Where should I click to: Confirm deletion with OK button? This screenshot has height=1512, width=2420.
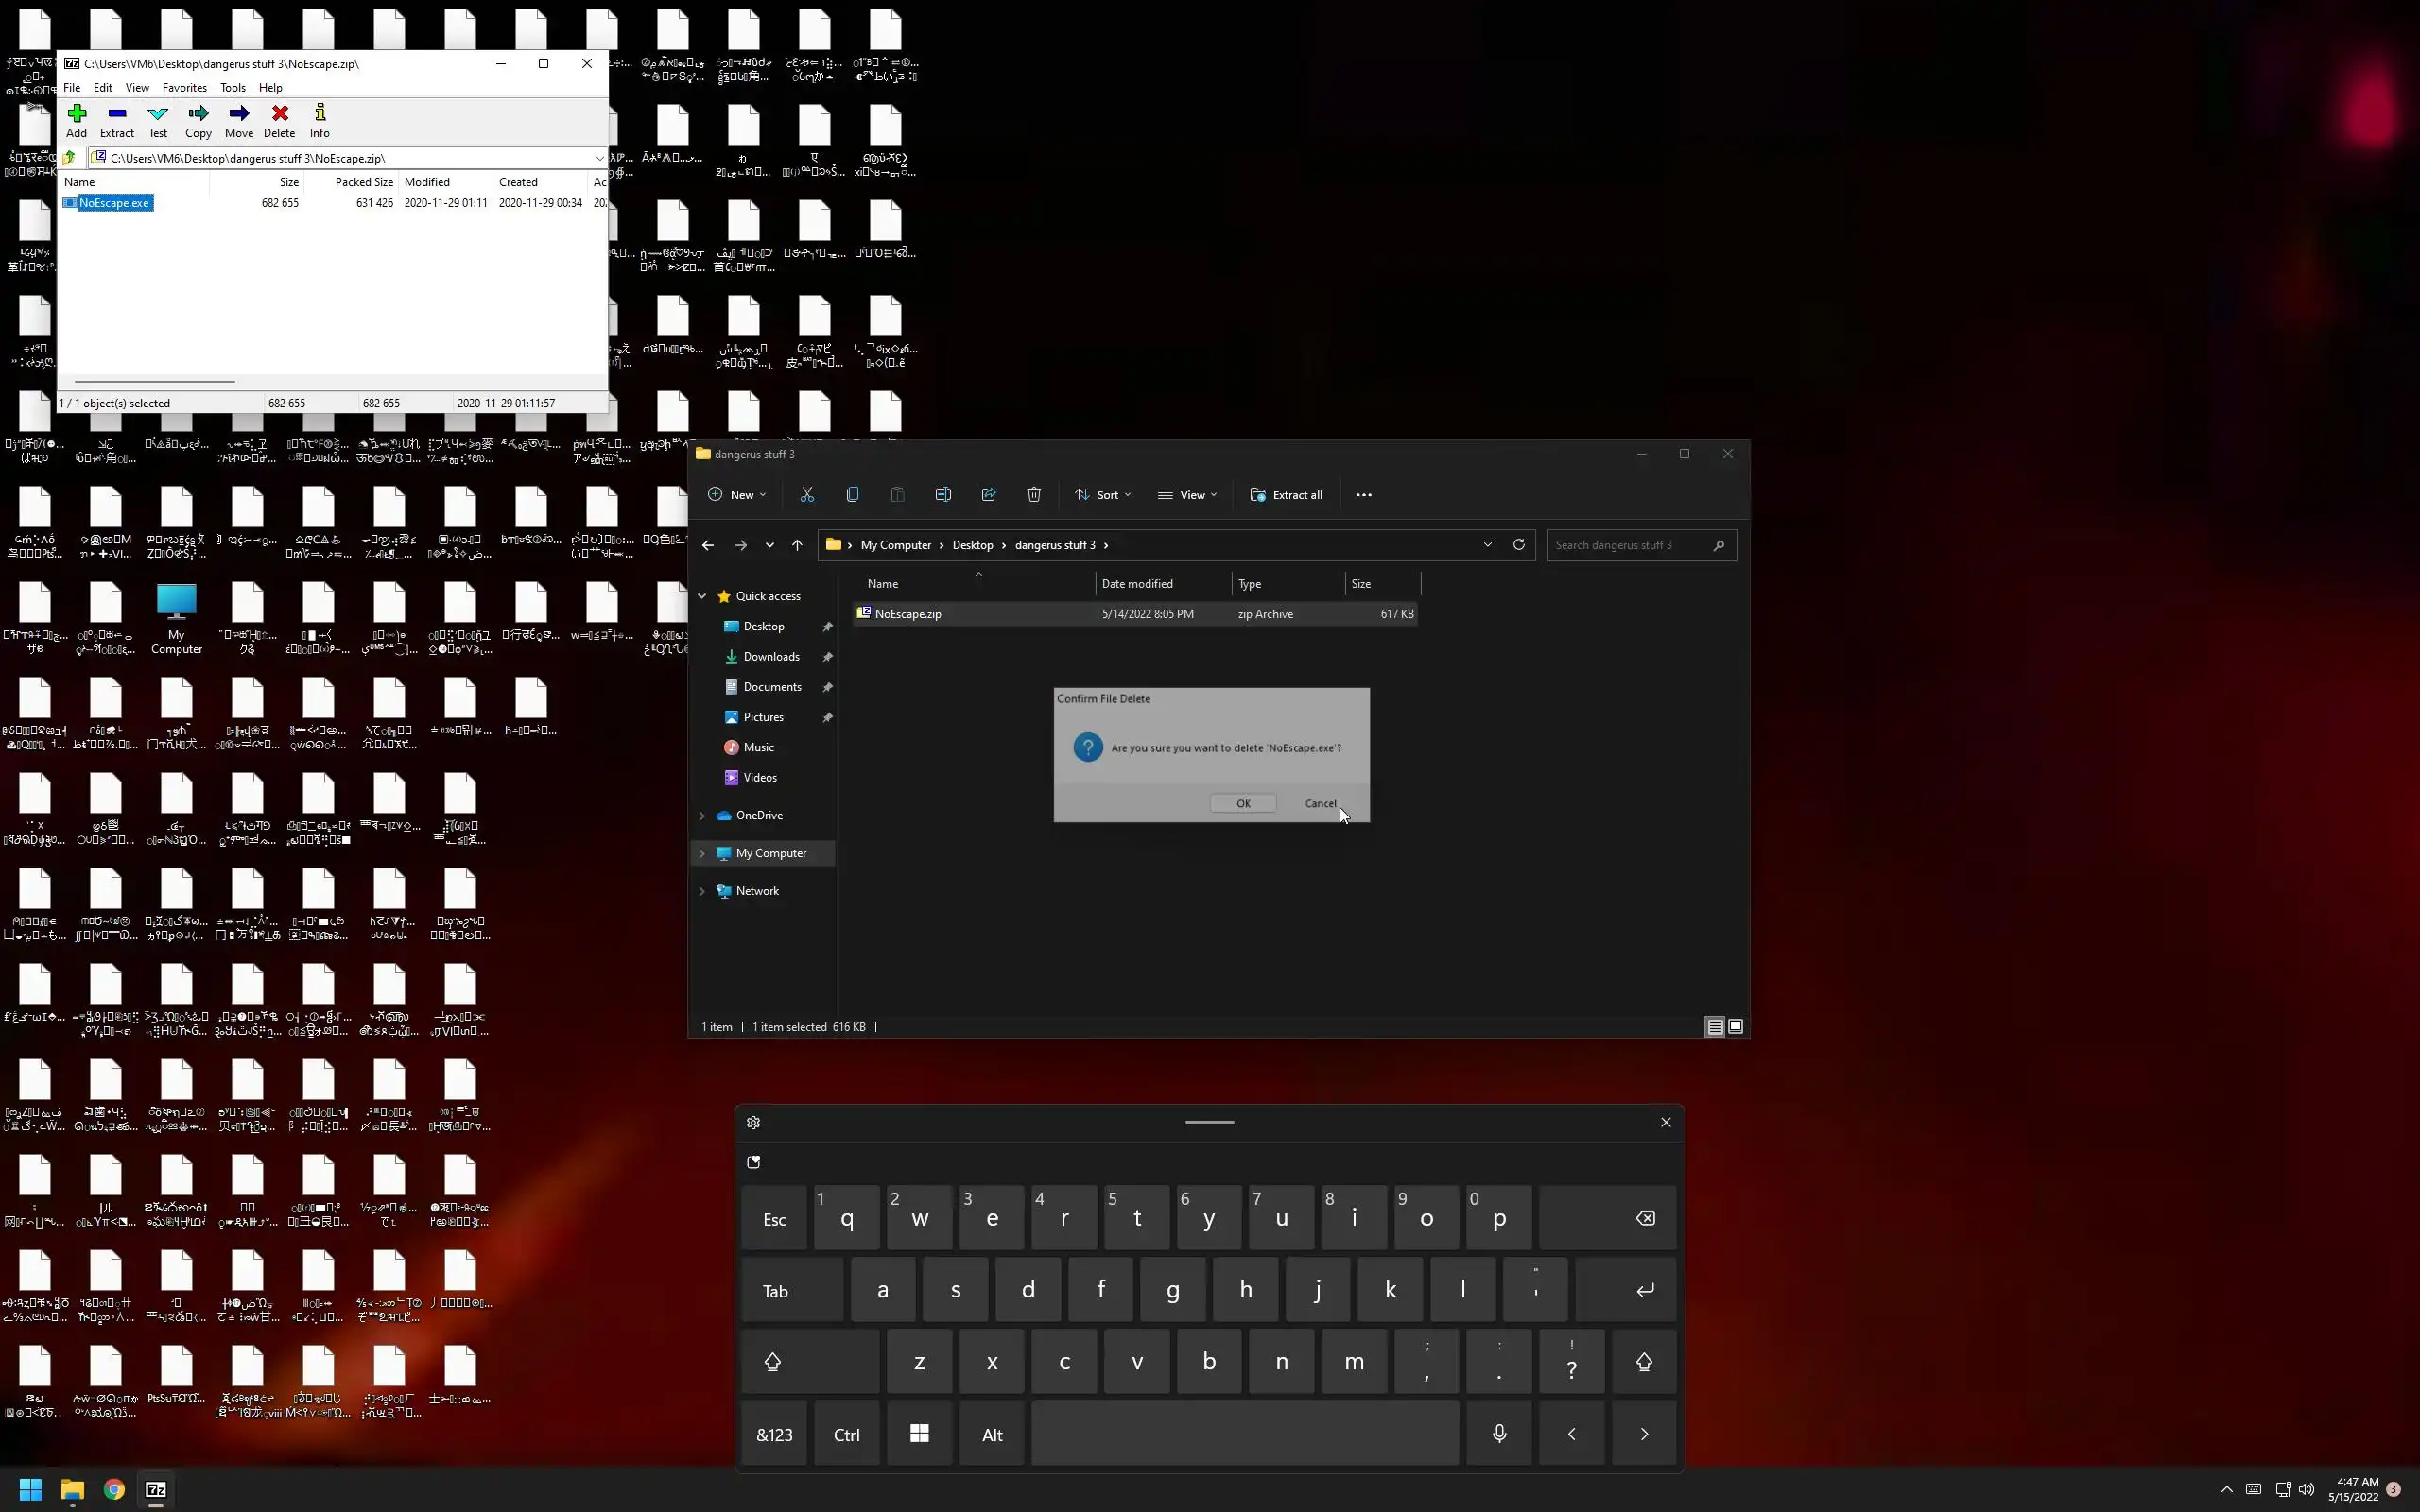tap(1242, 803)
